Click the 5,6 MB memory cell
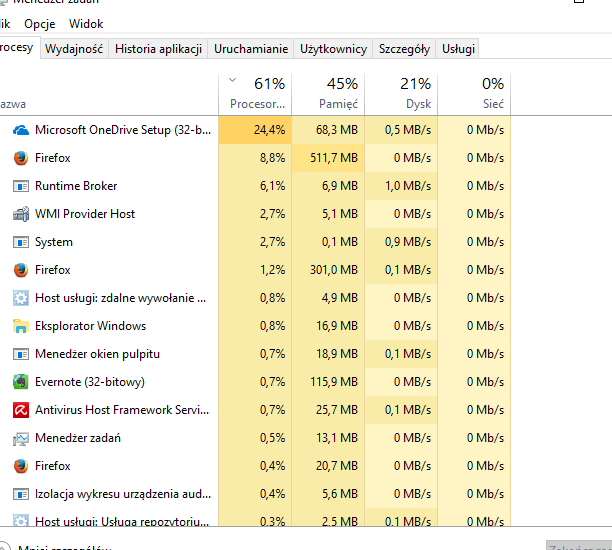The width and height of the screenshot is (612, 550). (x=328, y=494)
